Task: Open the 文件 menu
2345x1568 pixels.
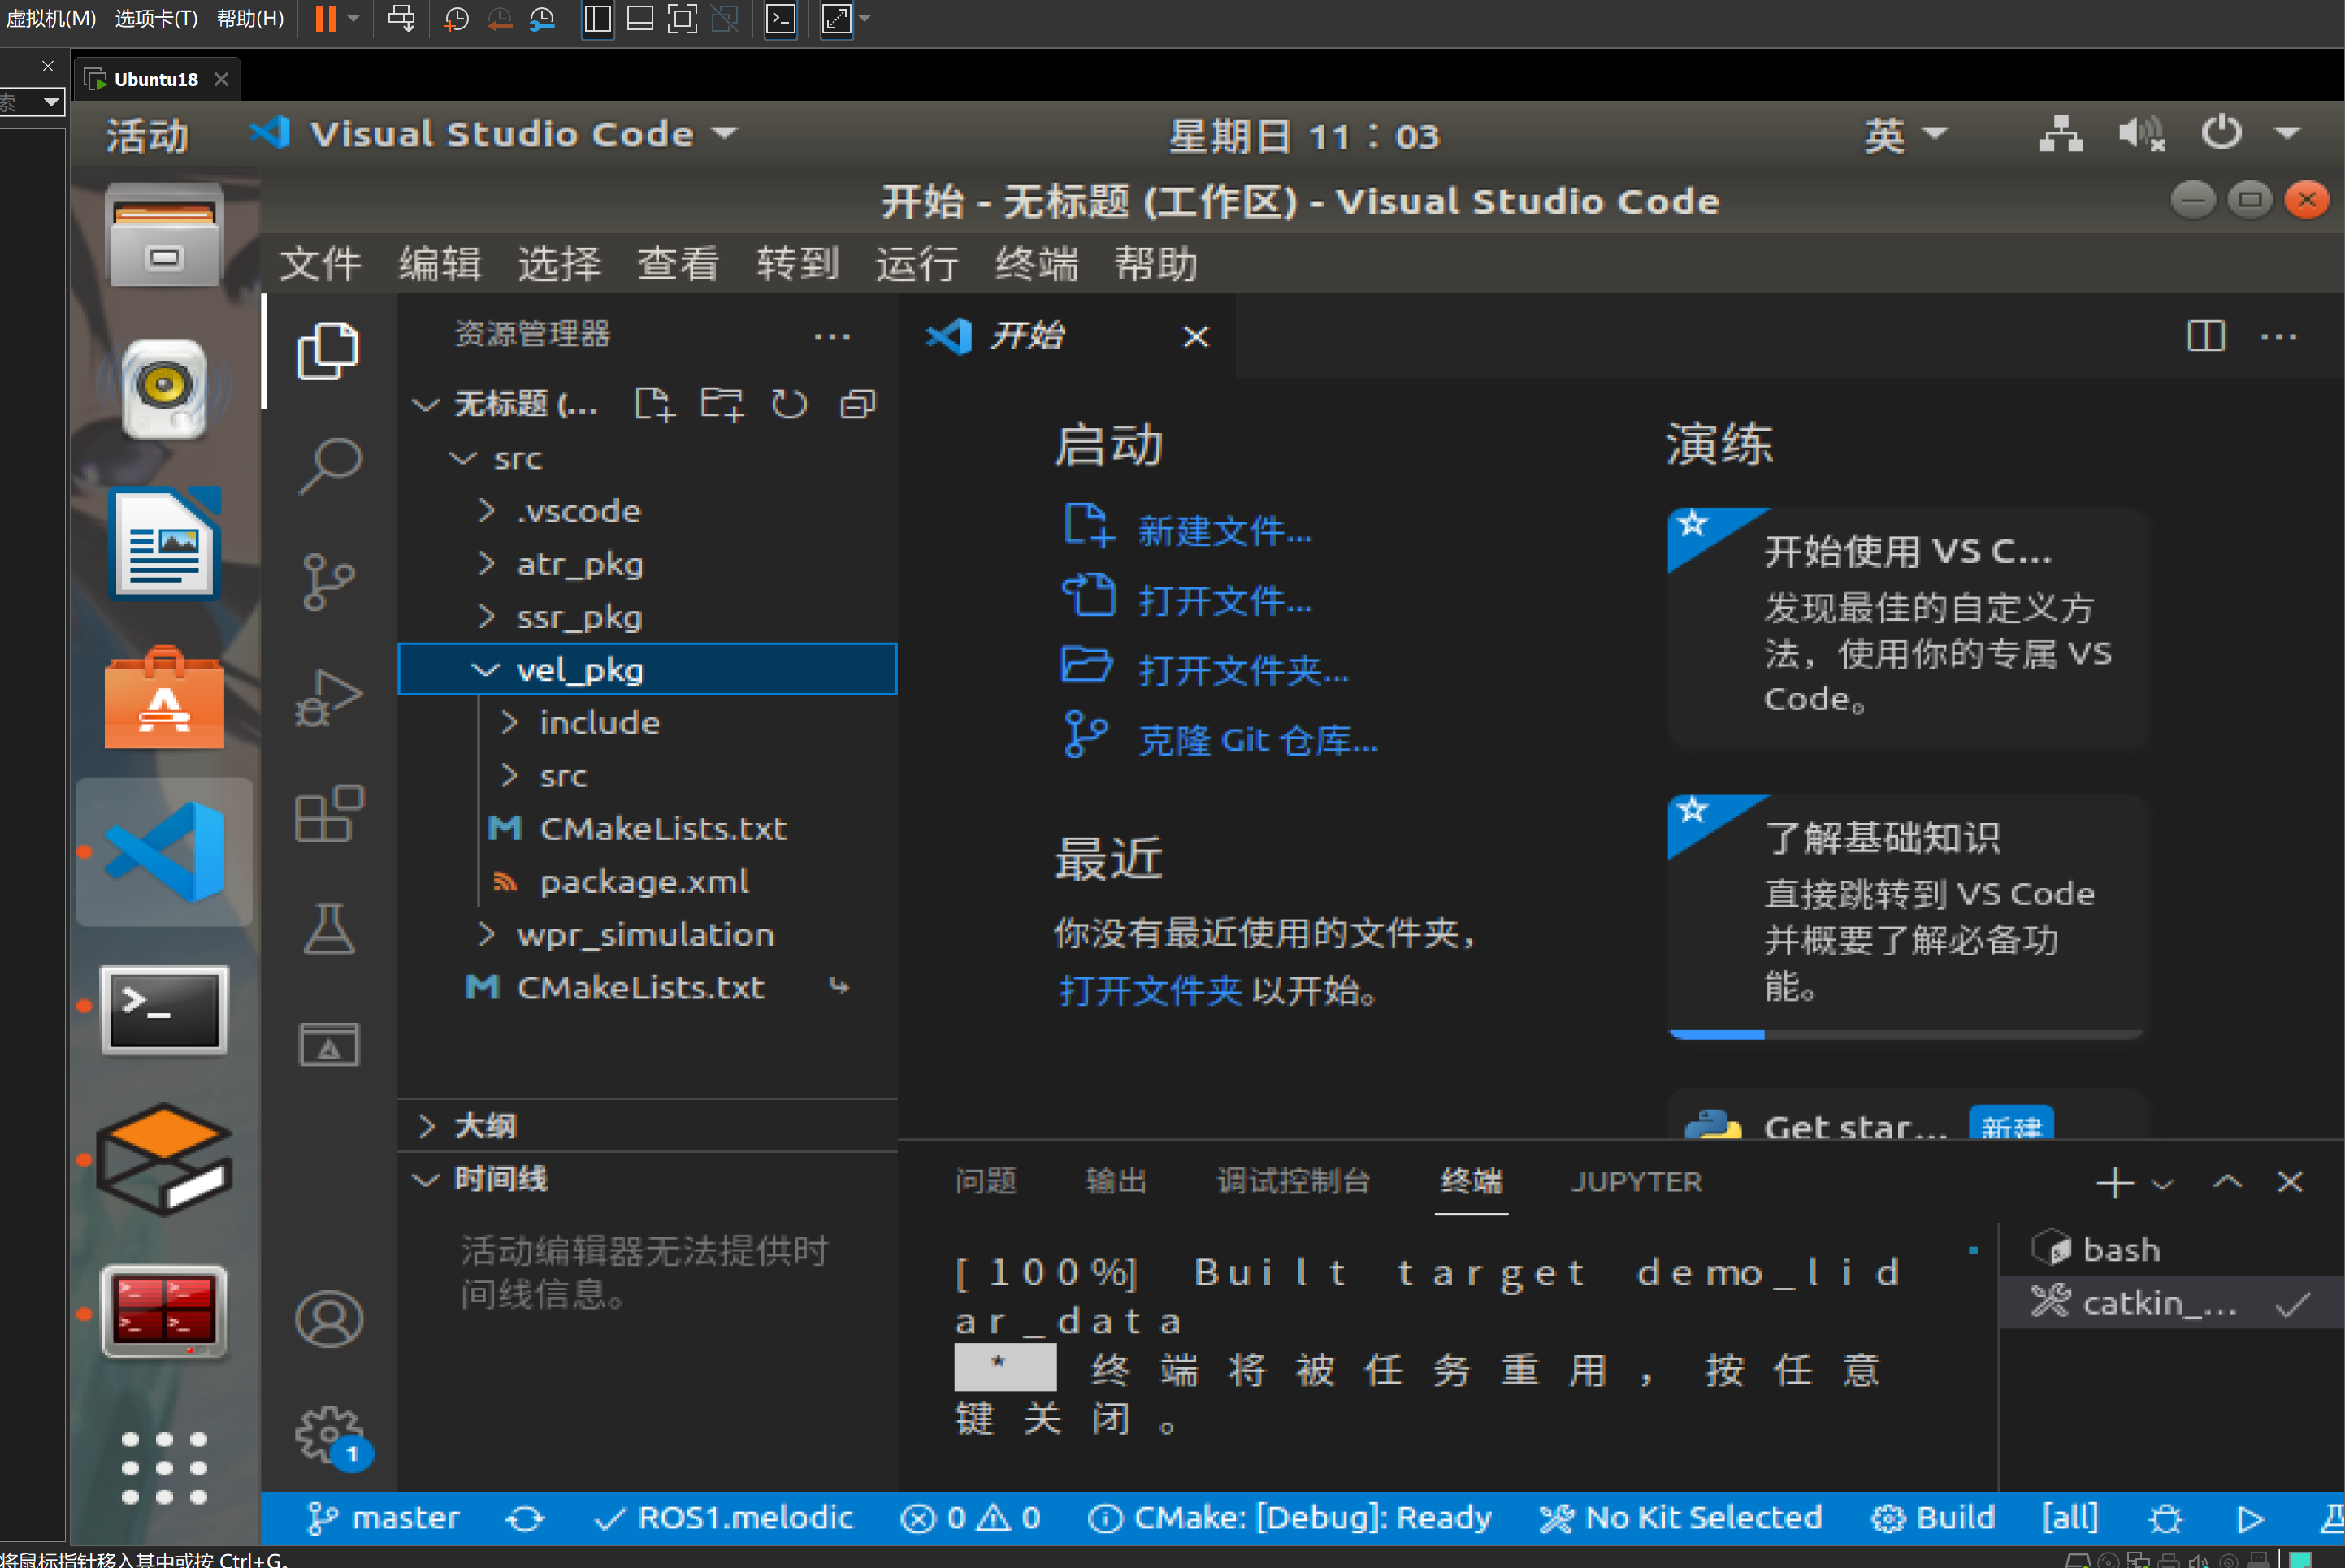Action: coord(320,265)
